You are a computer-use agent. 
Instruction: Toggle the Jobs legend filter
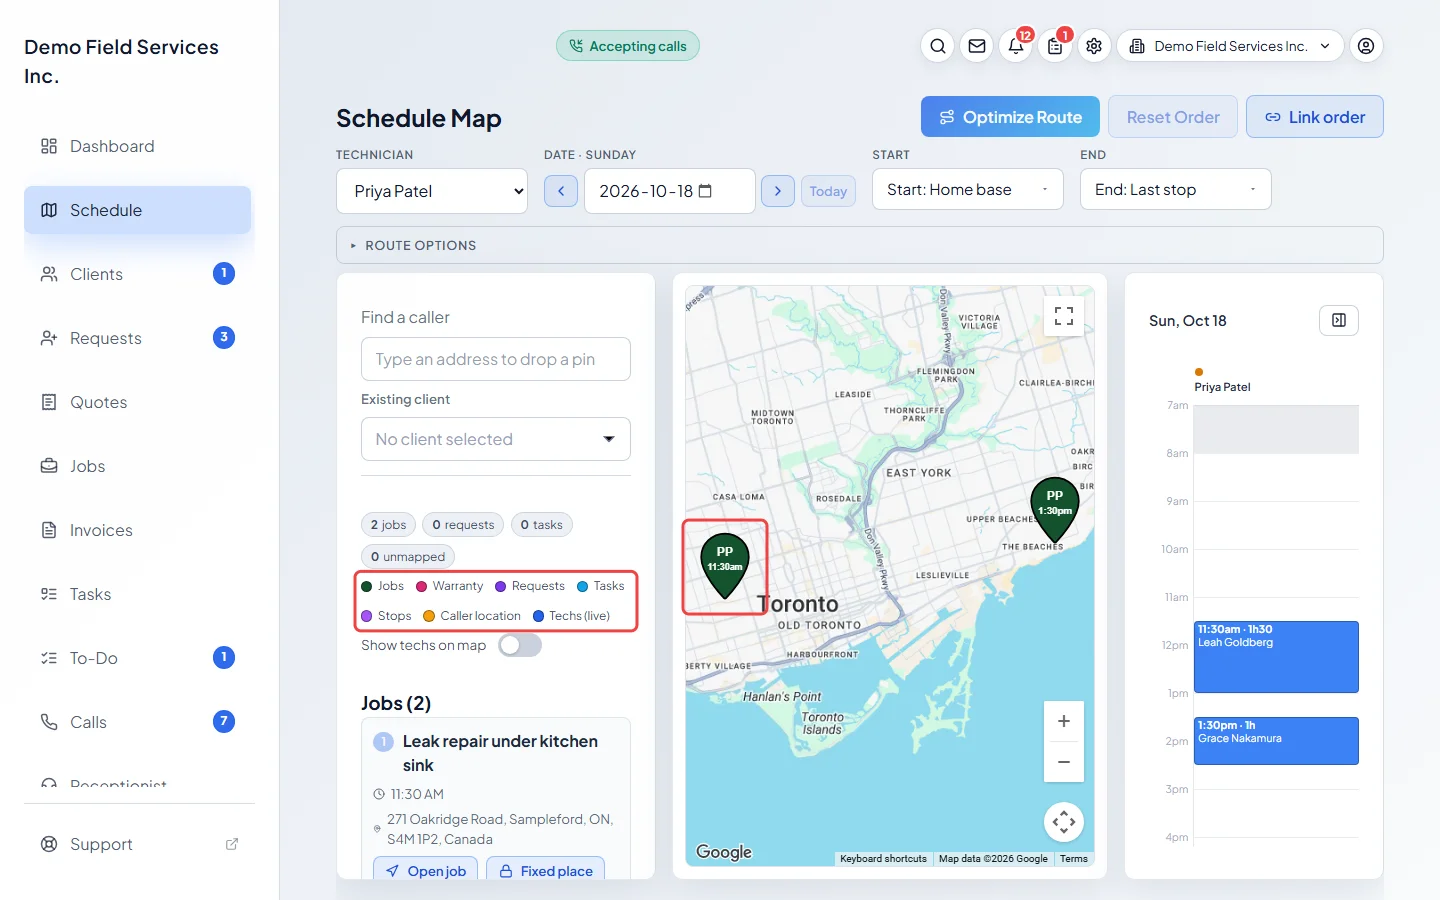click(x=383, y=586)
